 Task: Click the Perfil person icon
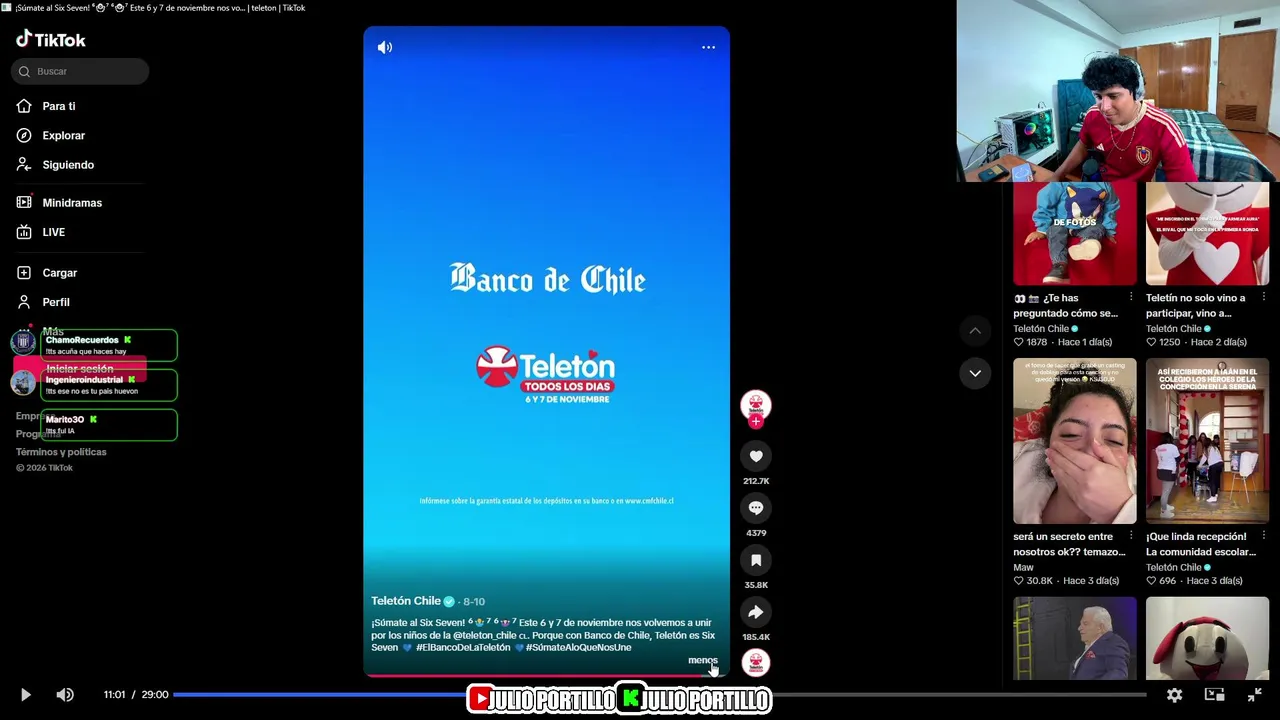click(24, 302)
